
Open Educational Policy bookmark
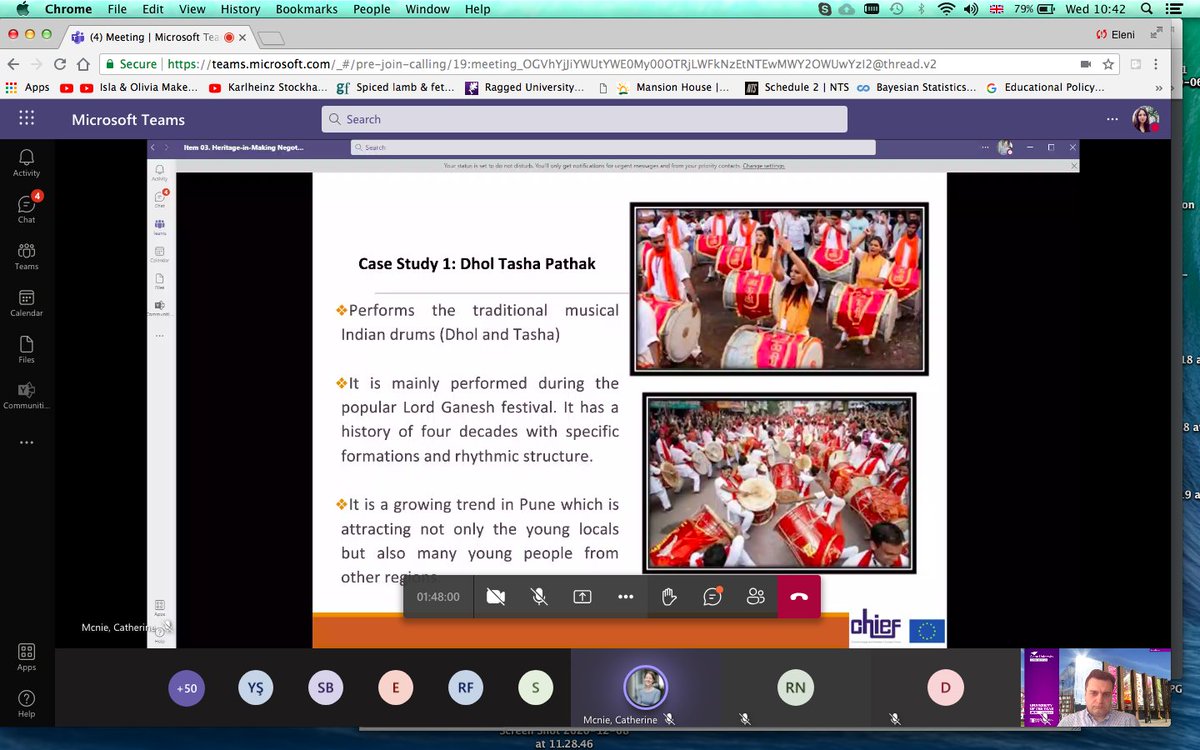[1045, 87]
